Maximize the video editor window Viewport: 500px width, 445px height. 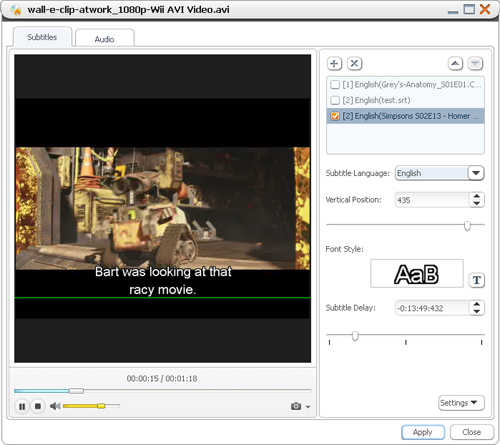(x=469, y=9)
